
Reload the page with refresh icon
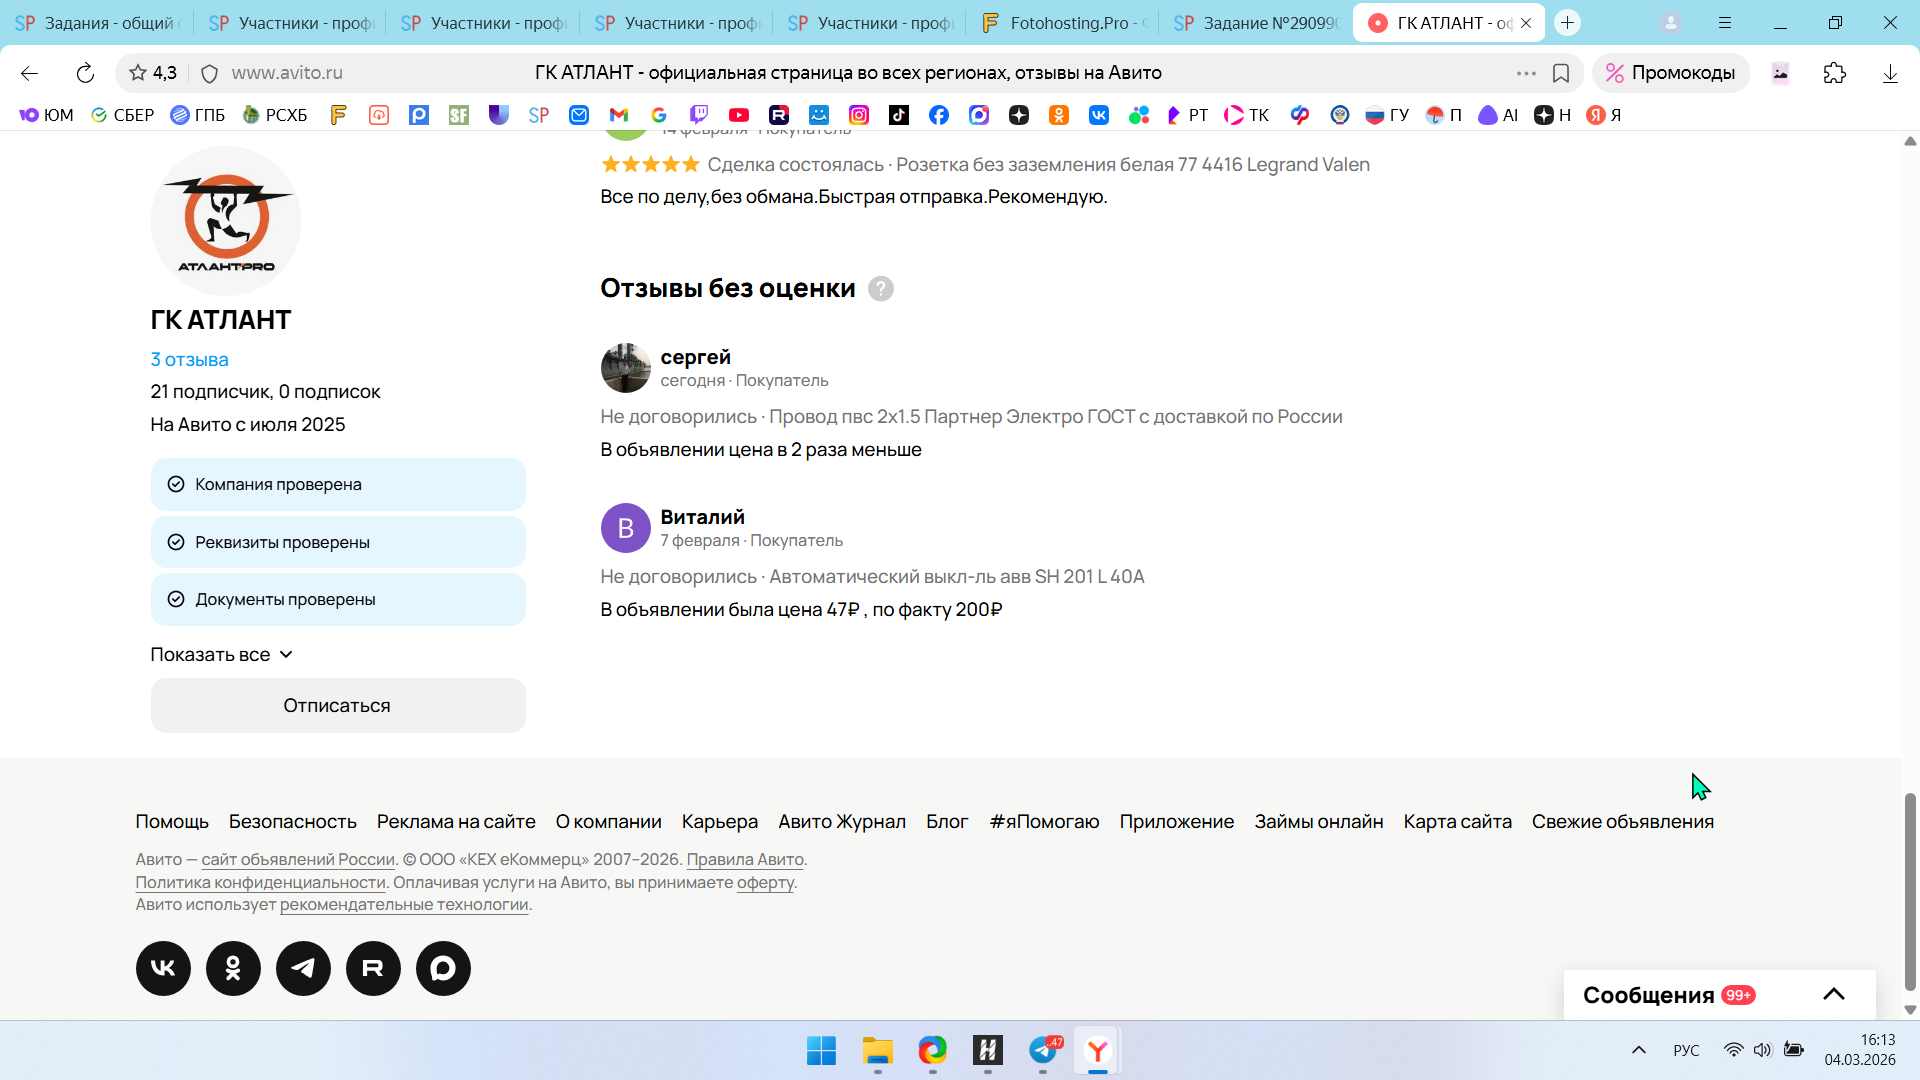pyautogui.click(x=85, y=73)
